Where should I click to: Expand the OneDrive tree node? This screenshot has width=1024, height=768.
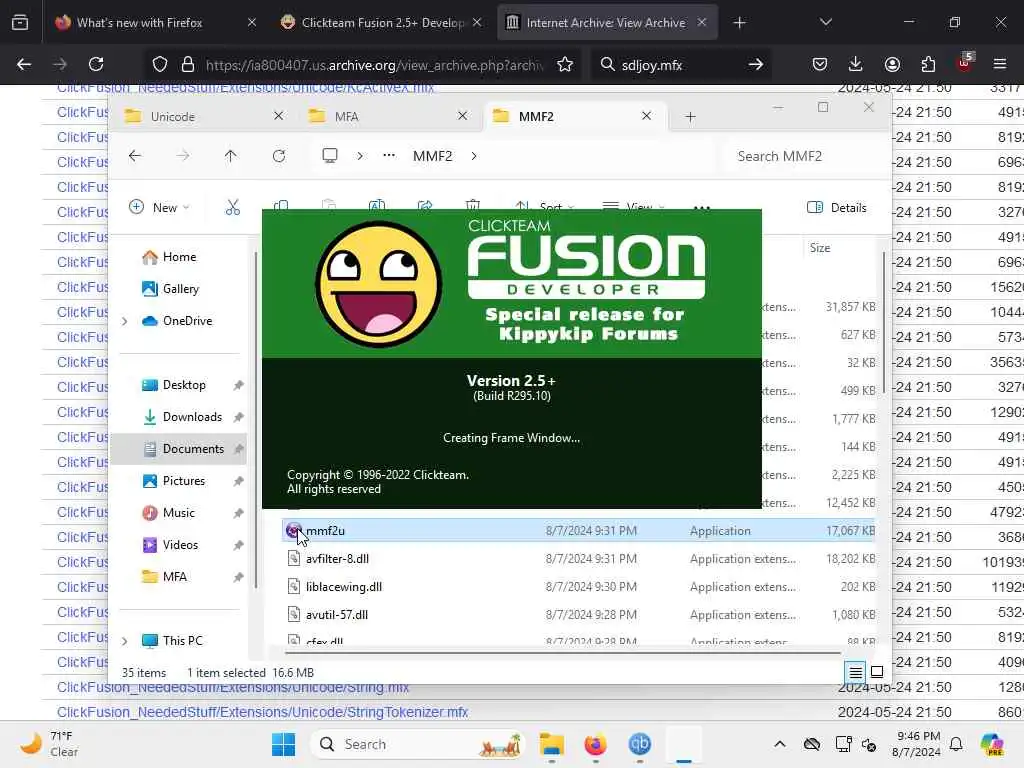[x=125, y=321]
